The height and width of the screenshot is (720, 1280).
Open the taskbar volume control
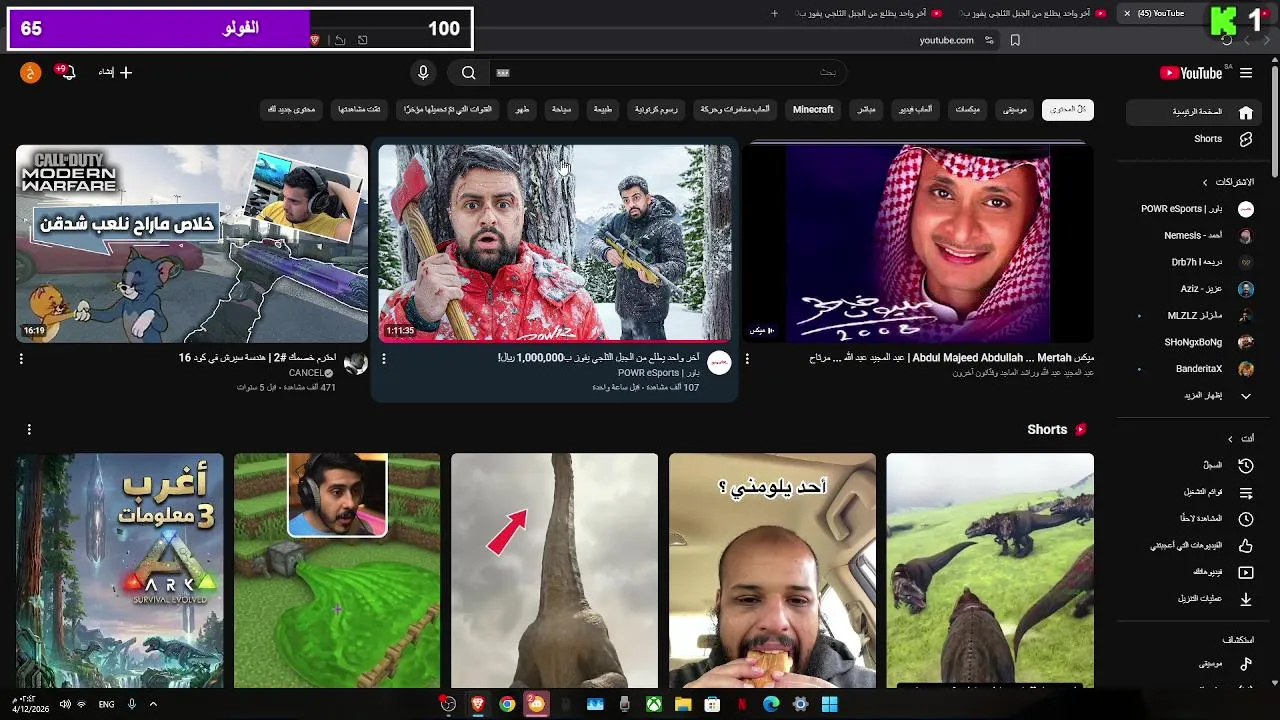click(65, 705)
